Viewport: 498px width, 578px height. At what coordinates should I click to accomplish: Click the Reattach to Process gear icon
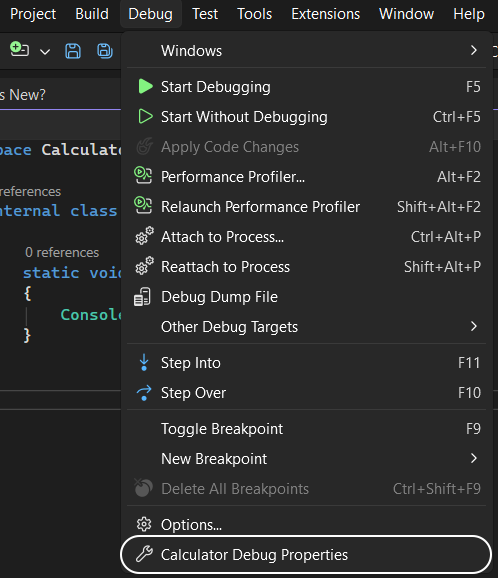(144, 266)
